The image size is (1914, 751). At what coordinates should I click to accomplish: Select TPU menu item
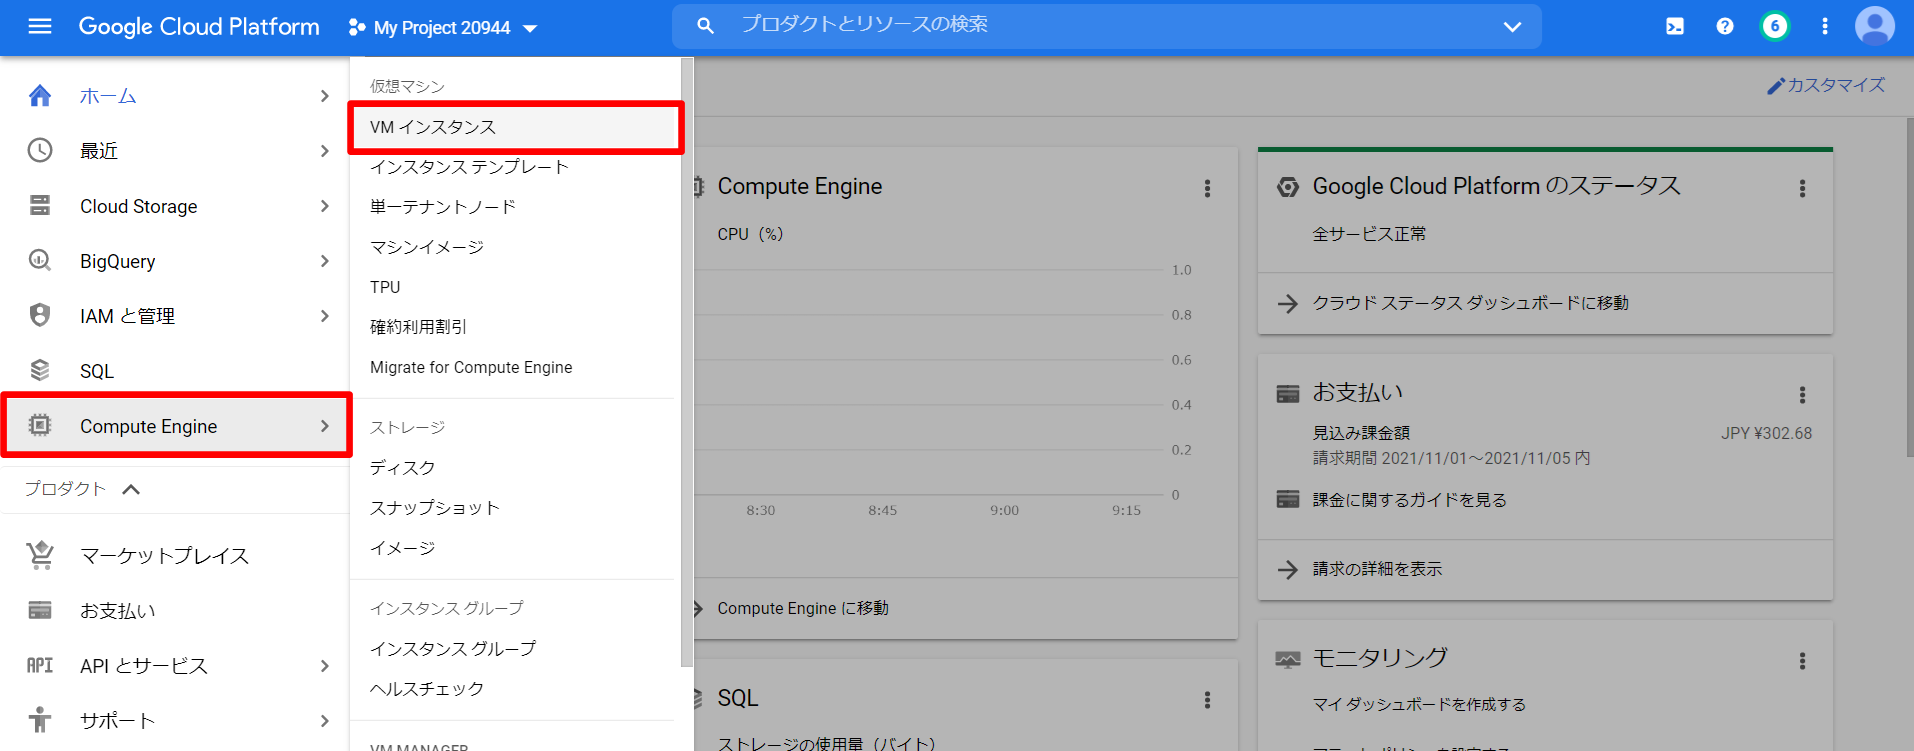515,287
